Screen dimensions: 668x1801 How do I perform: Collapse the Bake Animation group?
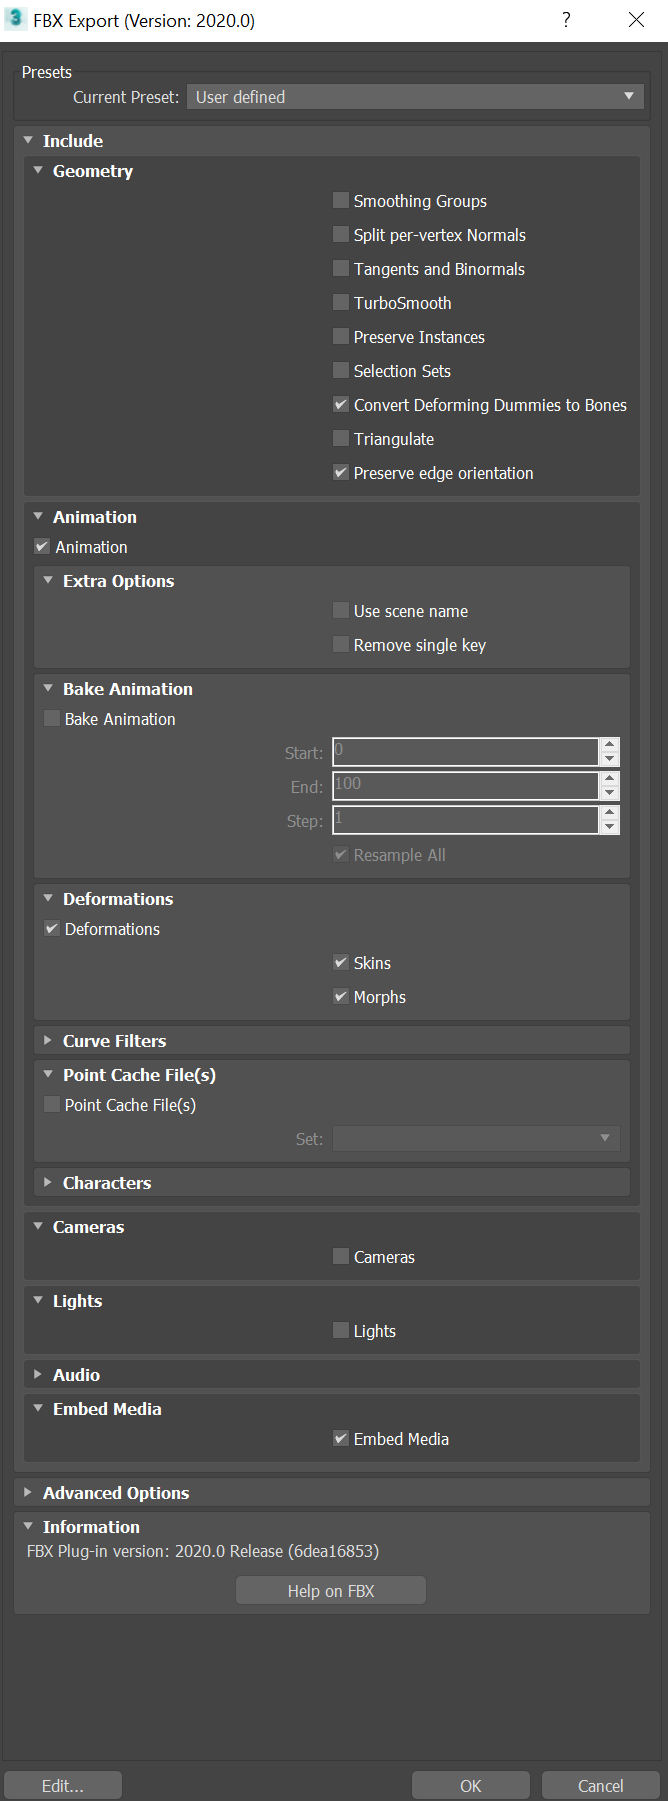point(48,689)
